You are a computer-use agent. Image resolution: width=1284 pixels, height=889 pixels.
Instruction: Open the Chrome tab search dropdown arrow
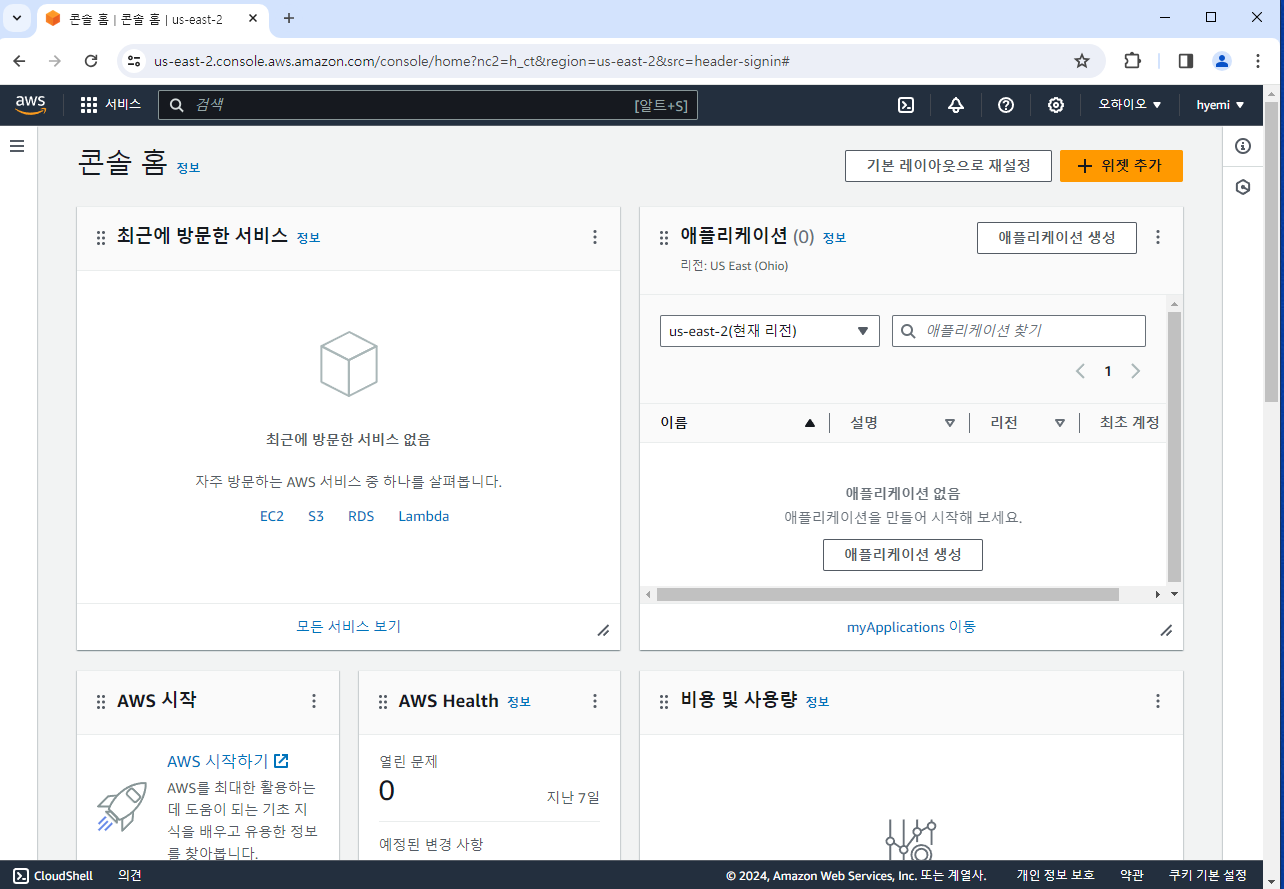click(17, 18)
